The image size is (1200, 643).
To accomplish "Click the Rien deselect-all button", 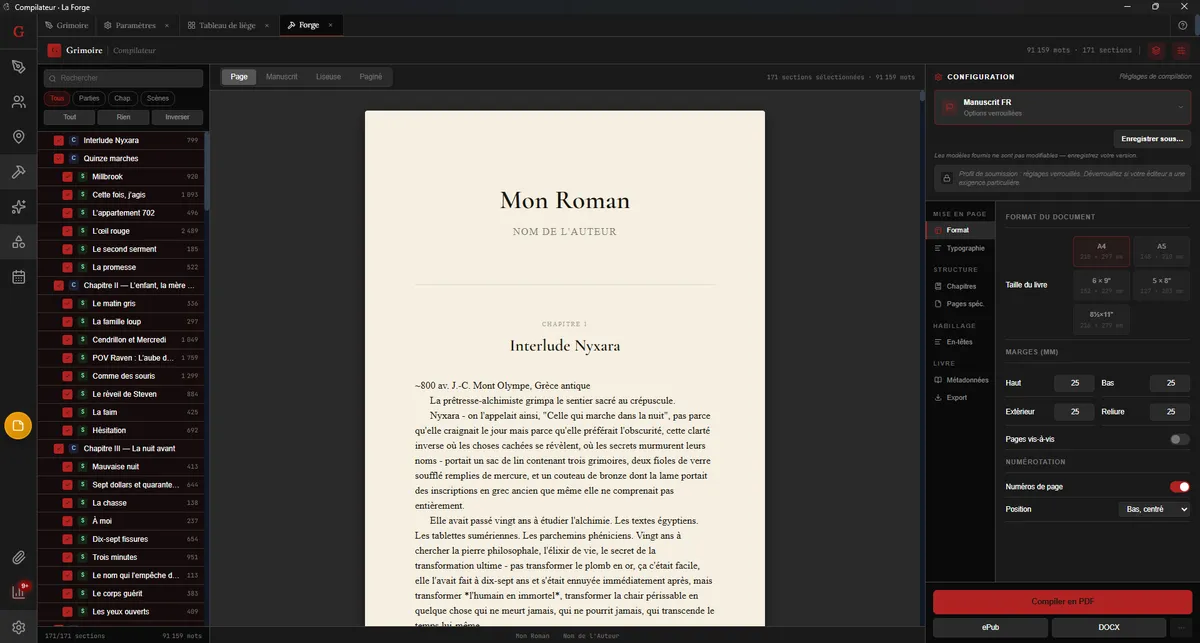I will pyautogui.click(x=124, y=117).
